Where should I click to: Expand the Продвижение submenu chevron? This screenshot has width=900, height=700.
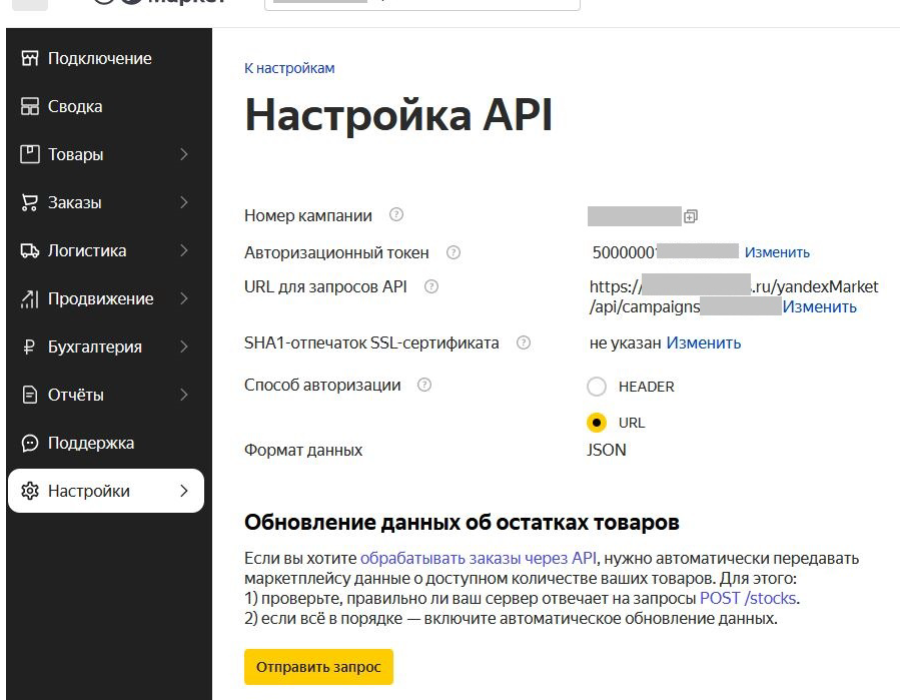click(x=184, y=299)
